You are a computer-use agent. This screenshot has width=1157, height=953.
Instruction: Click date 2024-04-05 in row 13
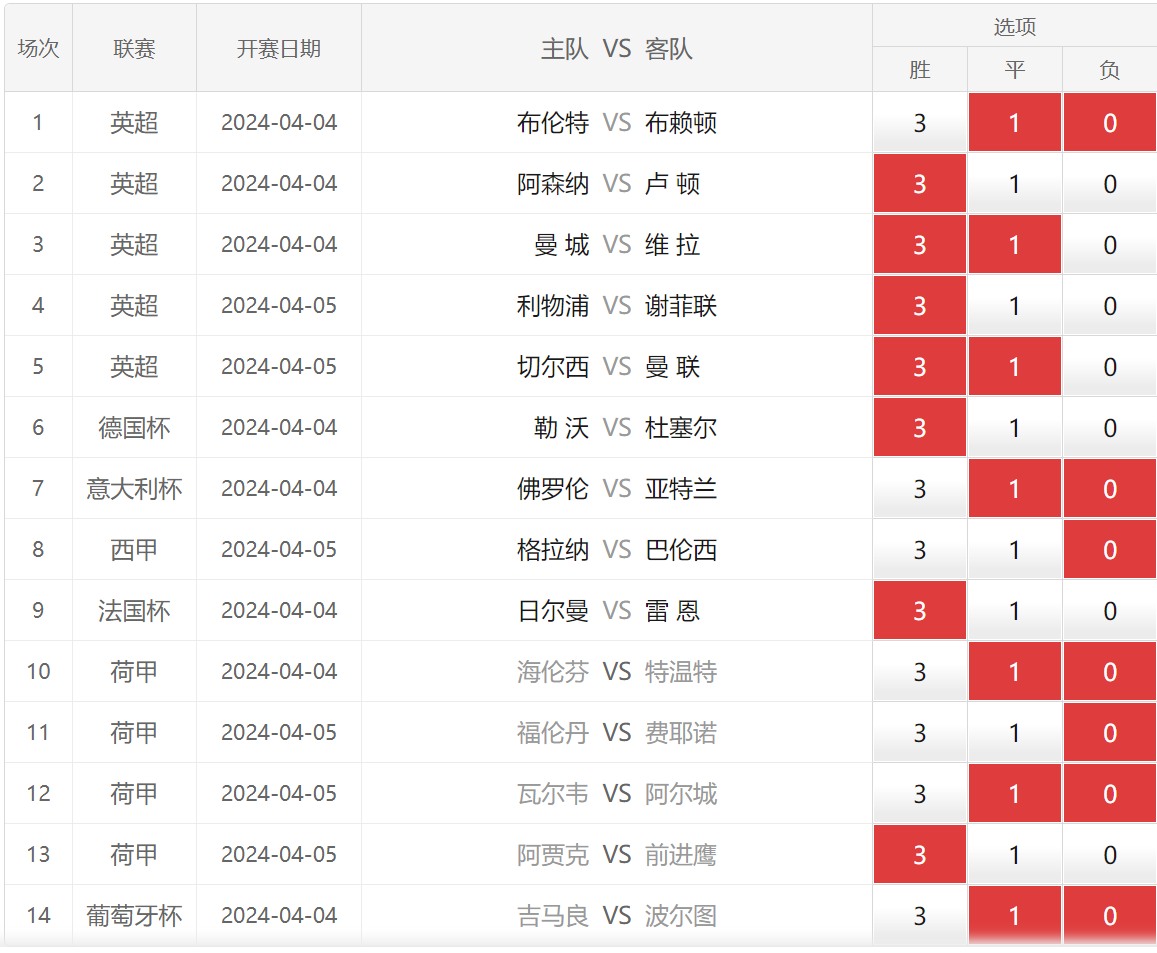[x=279, y=854]
